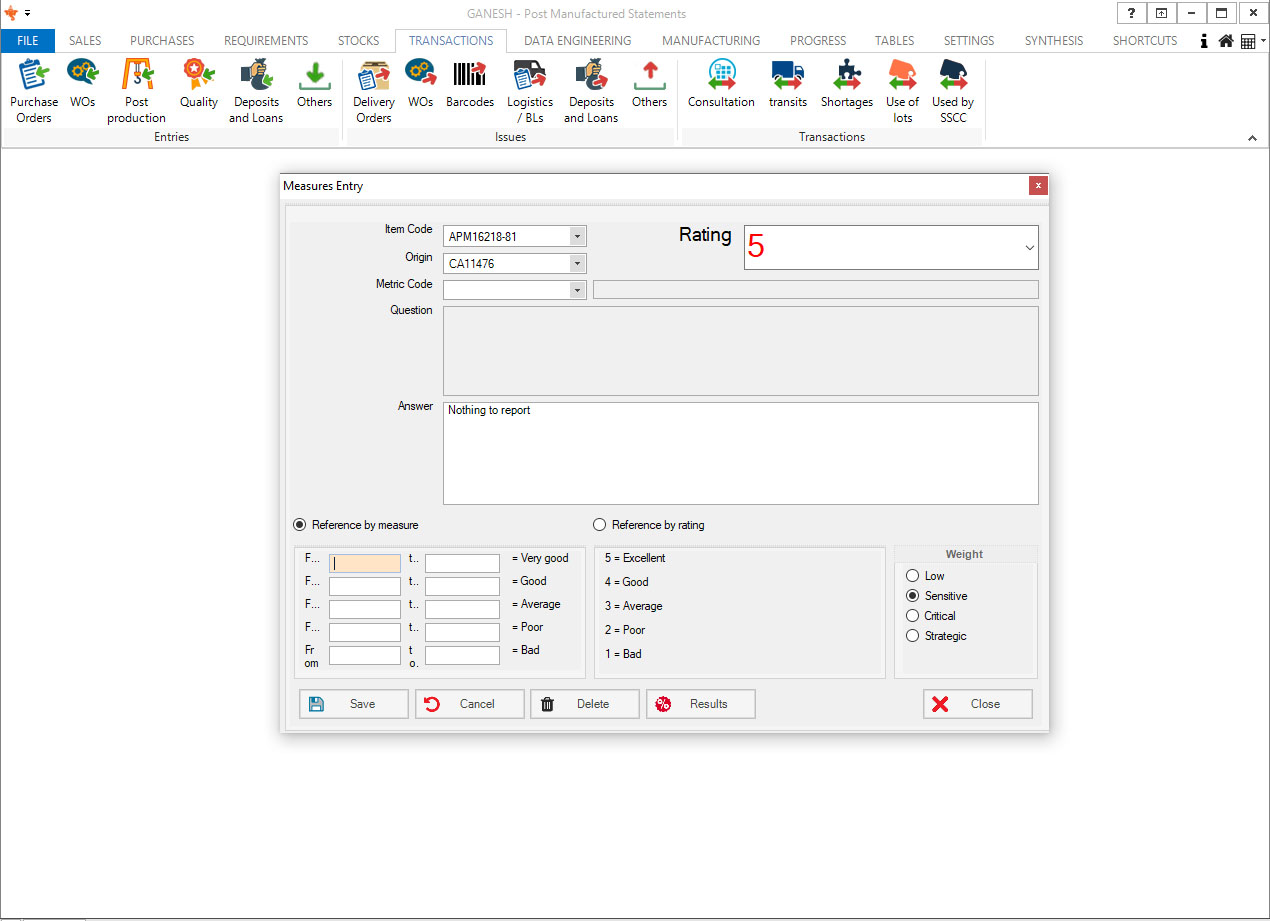
Task: Set weight to Critical
Action: pyautogui.click(x=912, y=616)
